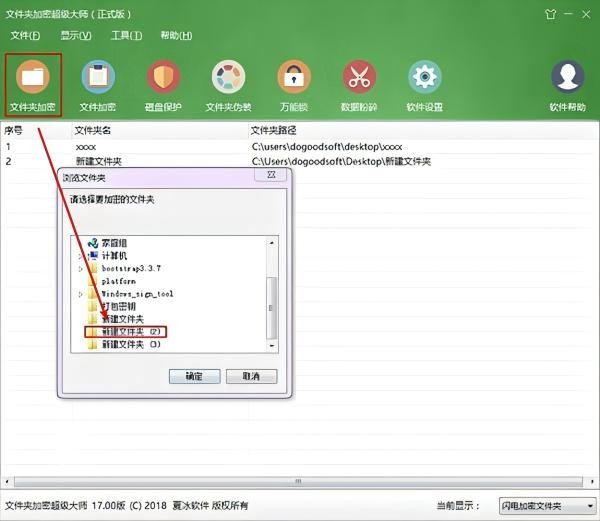This screenshot has width=600, height=521.
Task: Click the skin shirt icon in title bar
Action: [x=550, y=14]
